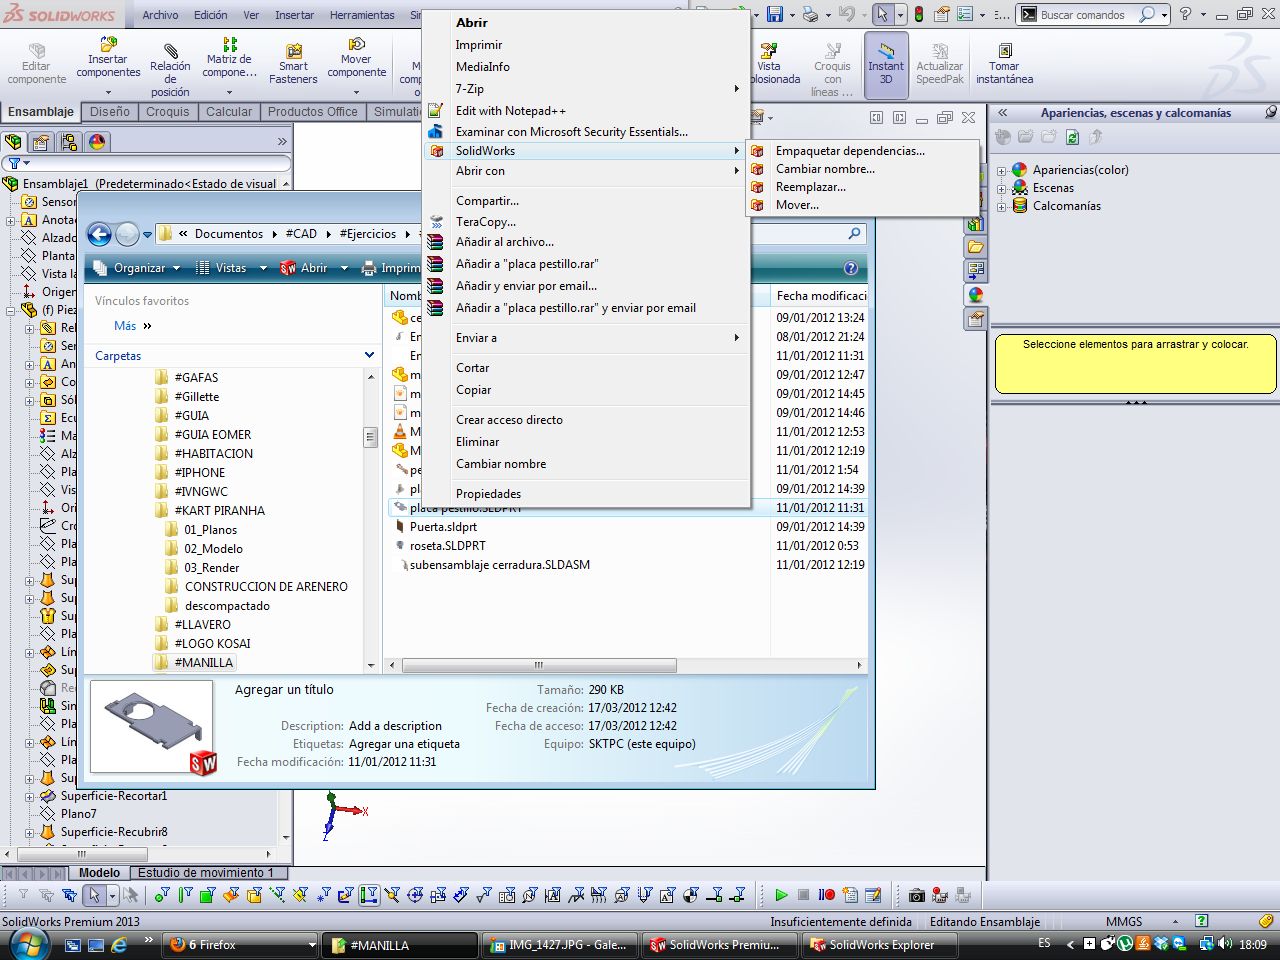The width and height of the screenshot is (1280, 960).
Task: Click the Insertar componentes tool
Action: [x=108, y=58]
